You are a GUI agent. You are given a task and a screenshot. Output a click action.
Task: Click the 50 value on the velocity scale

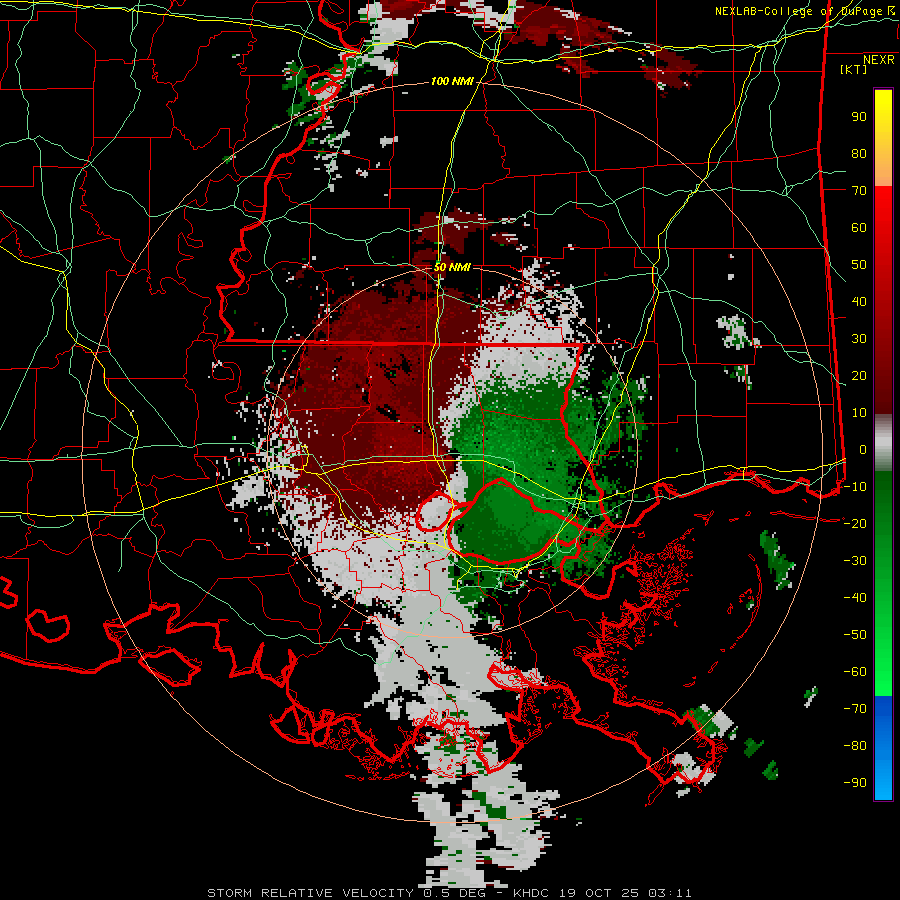point(859,265)
